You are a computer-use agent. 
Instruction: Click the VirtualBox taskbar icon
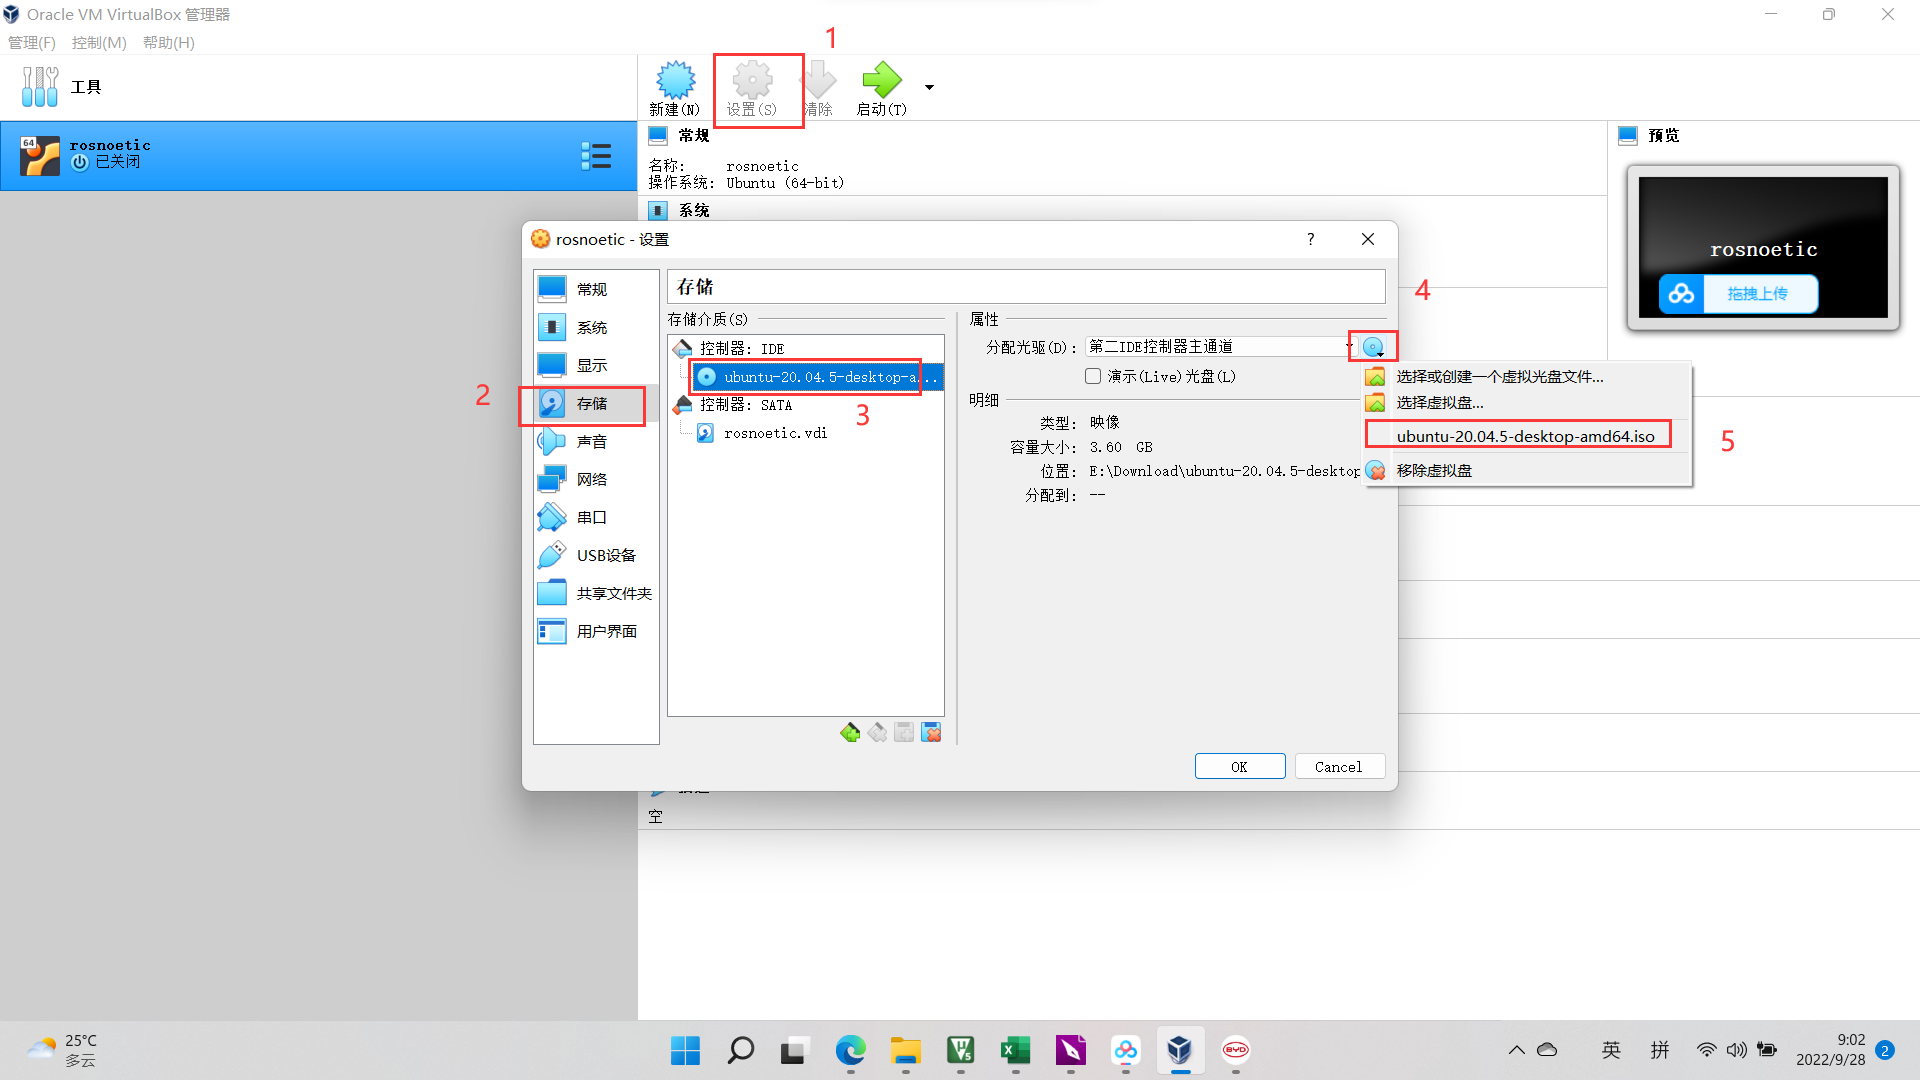[x=1181, y=1050]
